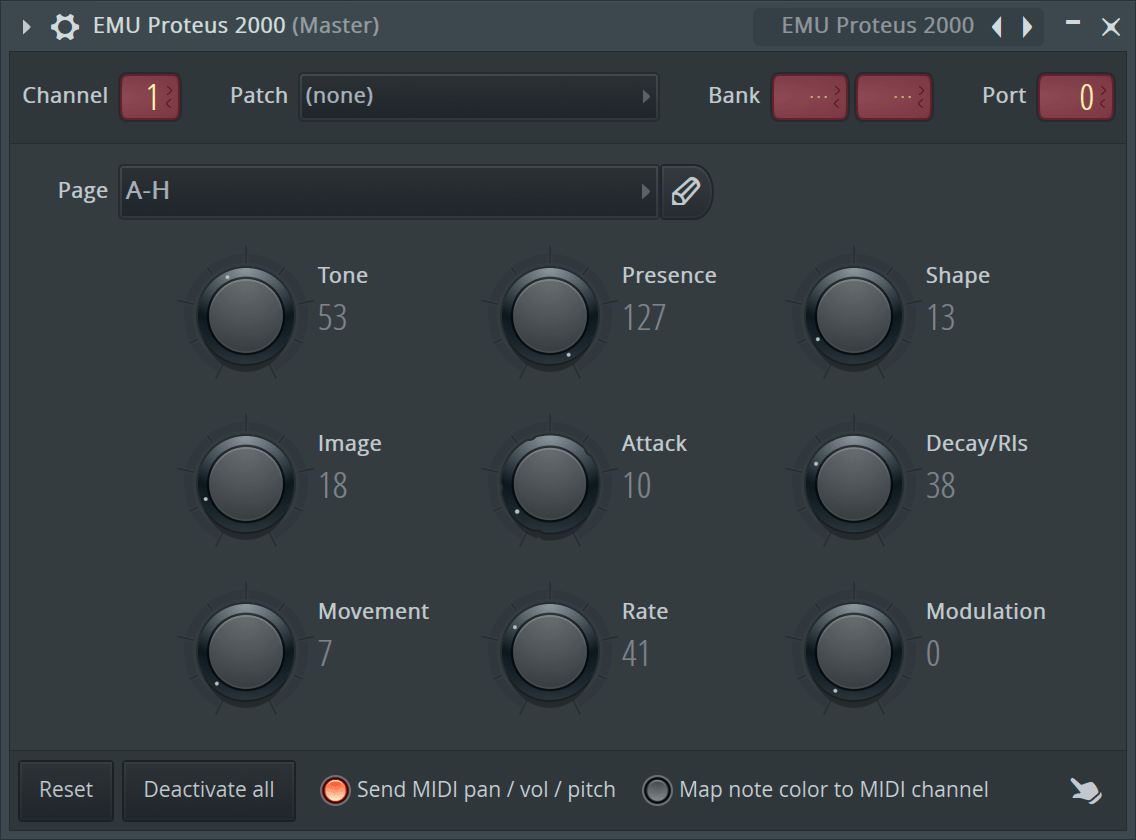Select the previous preset arrow
This screenshot has height=840, width=1136.
click(996, 26)
